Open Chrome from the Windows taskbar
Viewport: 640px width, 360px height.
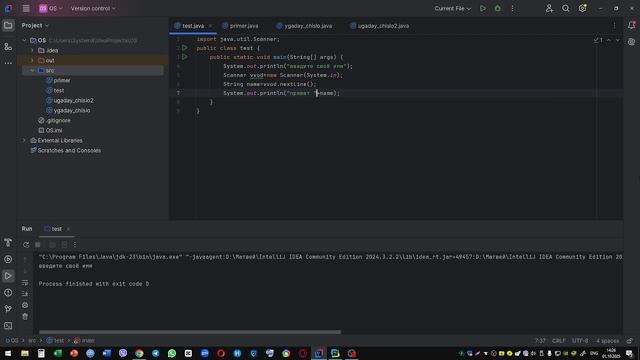pos(139,353)
